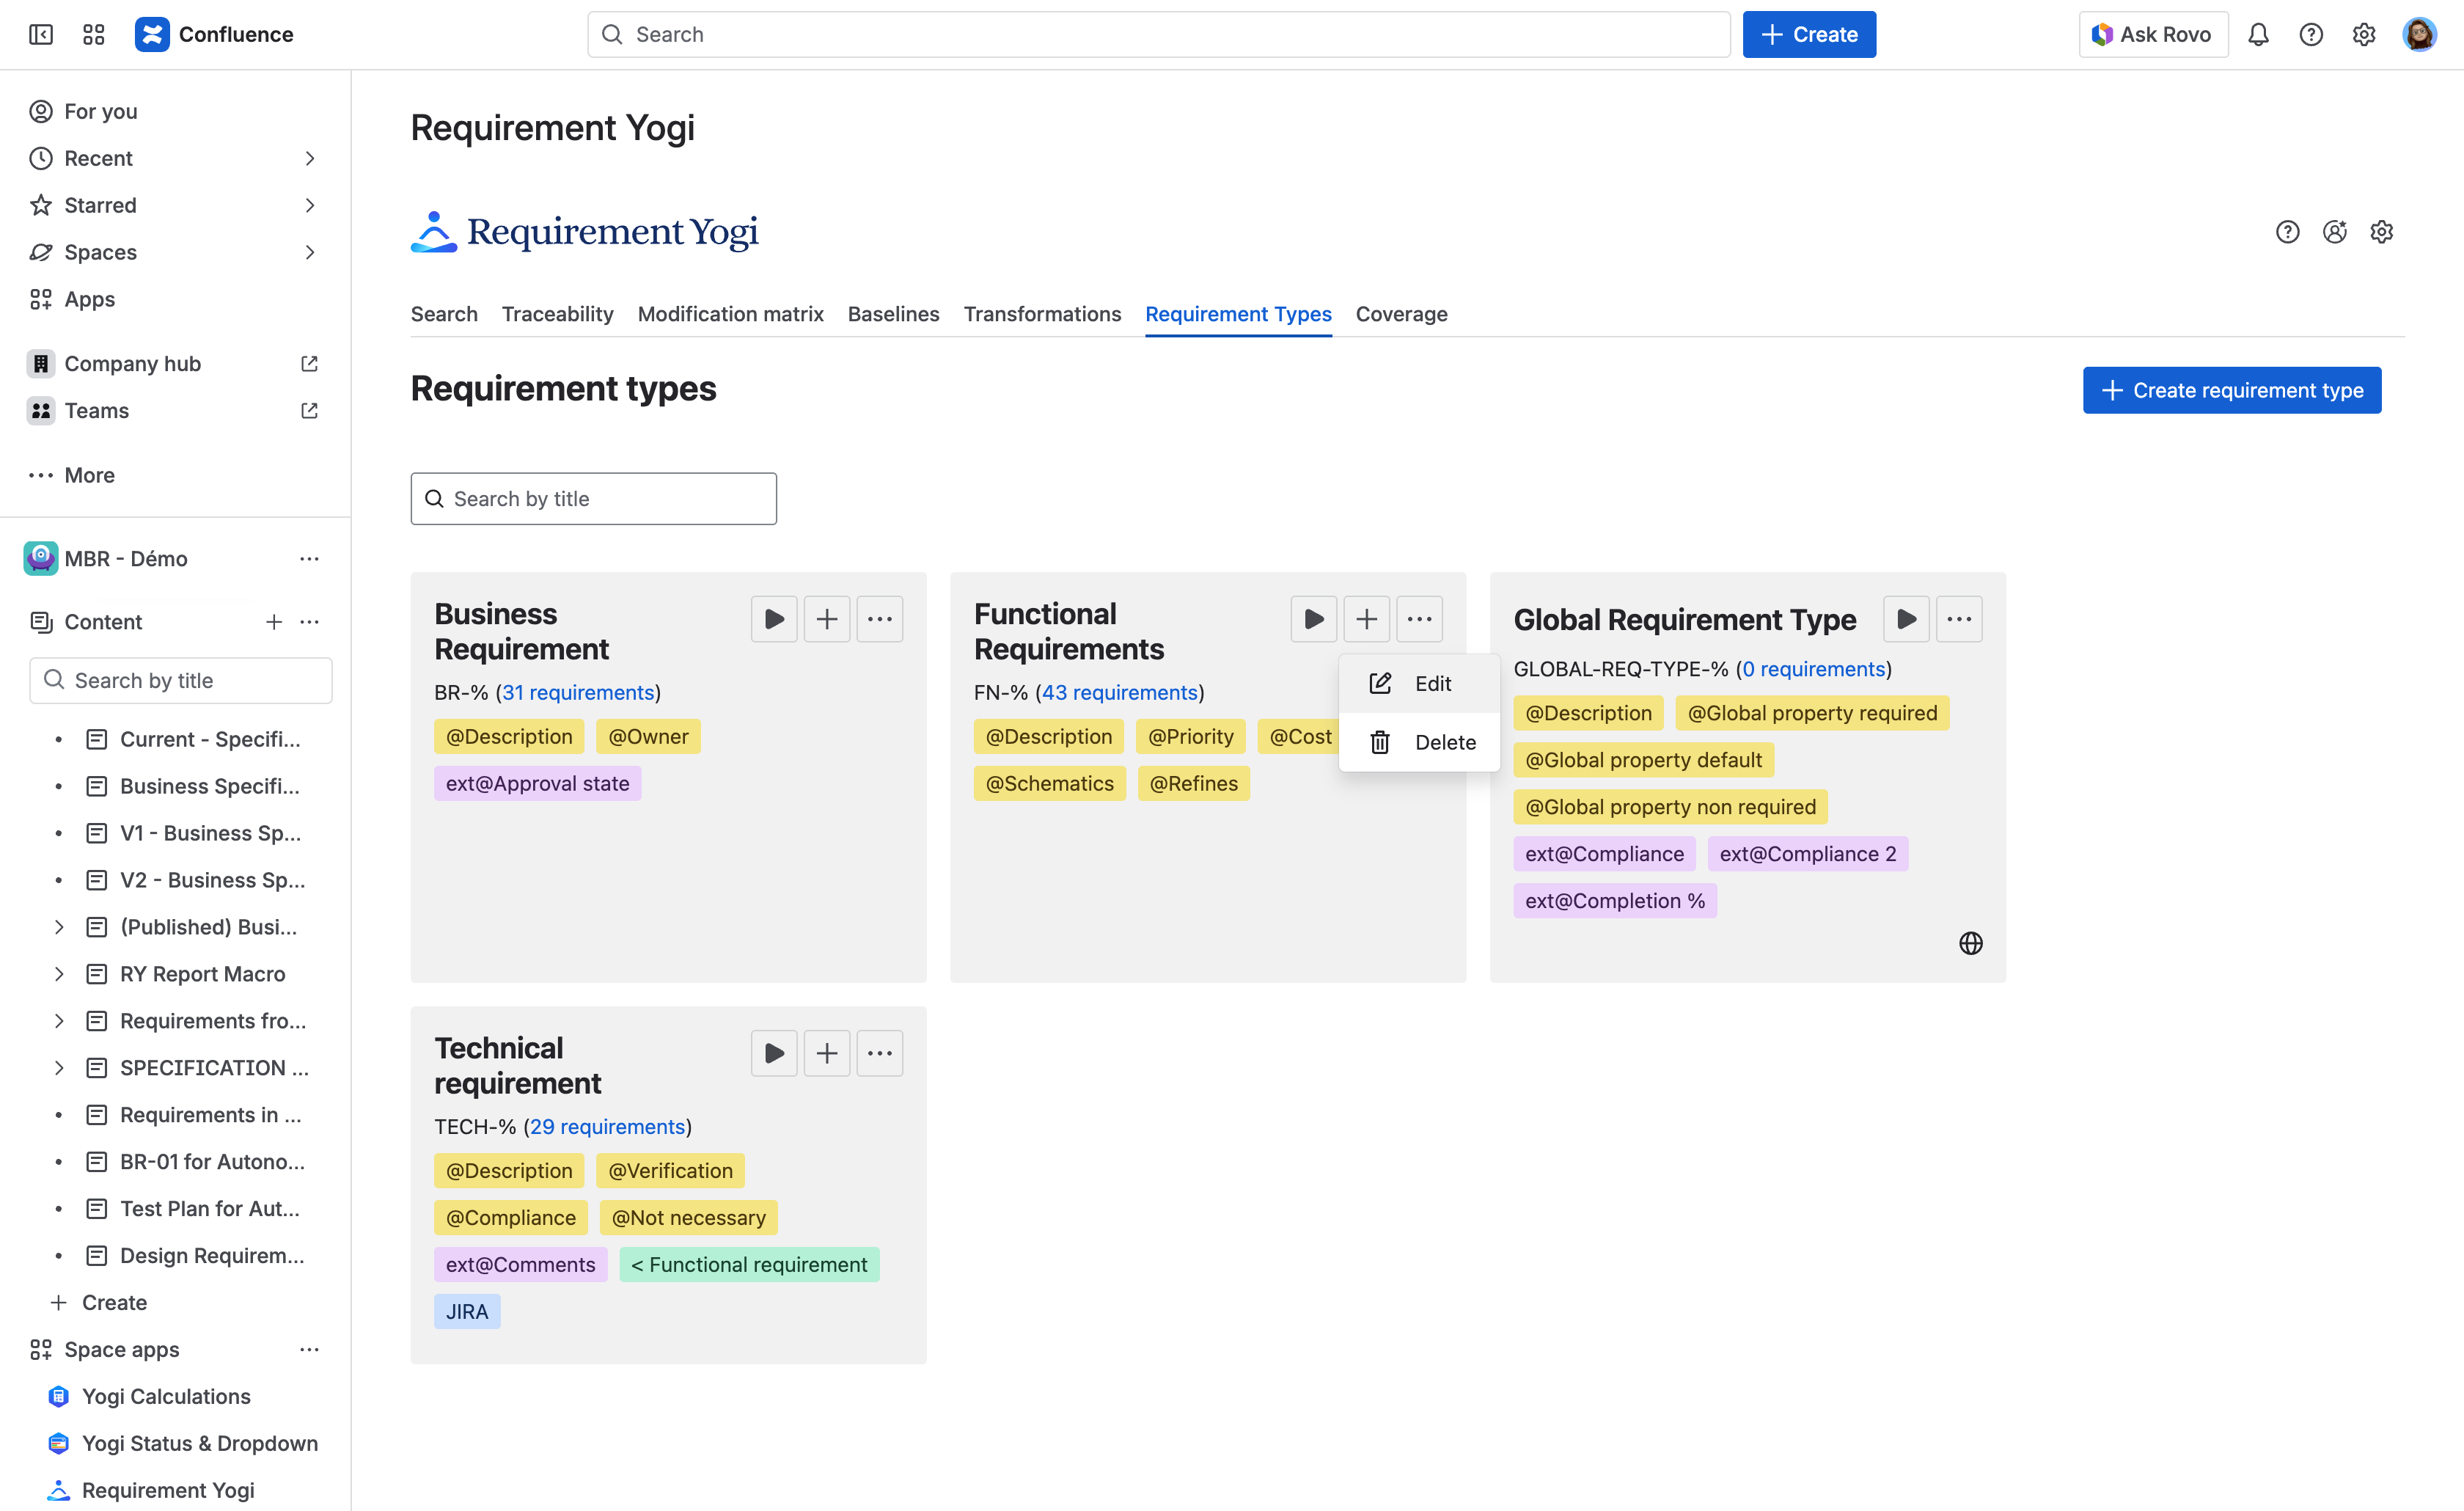Expand the SPECIFICATION page in content tree
Screen dimensions: 2464x1511
coord(58,1067)
